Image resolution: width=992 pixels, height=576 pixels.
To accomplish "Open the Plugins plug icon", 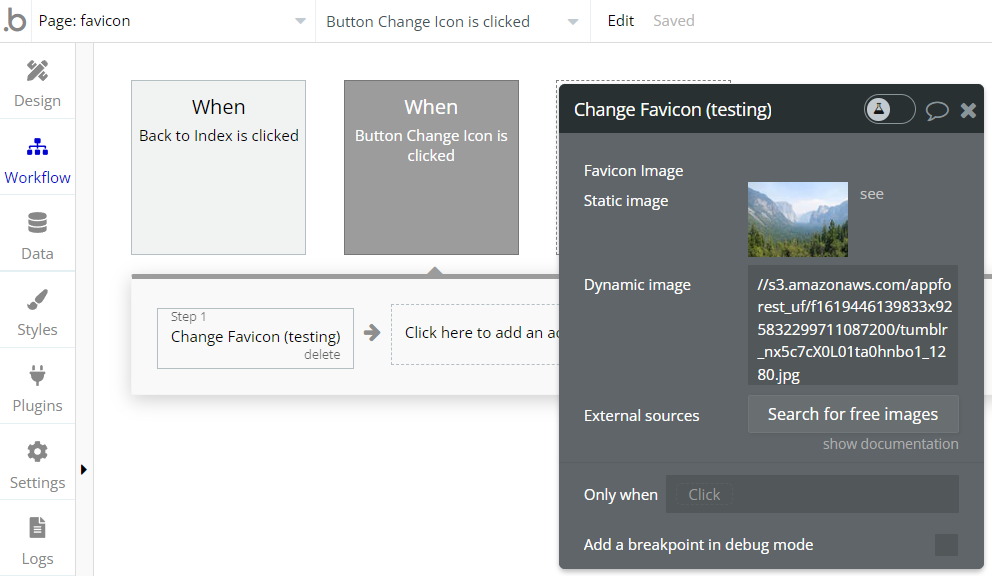I will point(37,376).
